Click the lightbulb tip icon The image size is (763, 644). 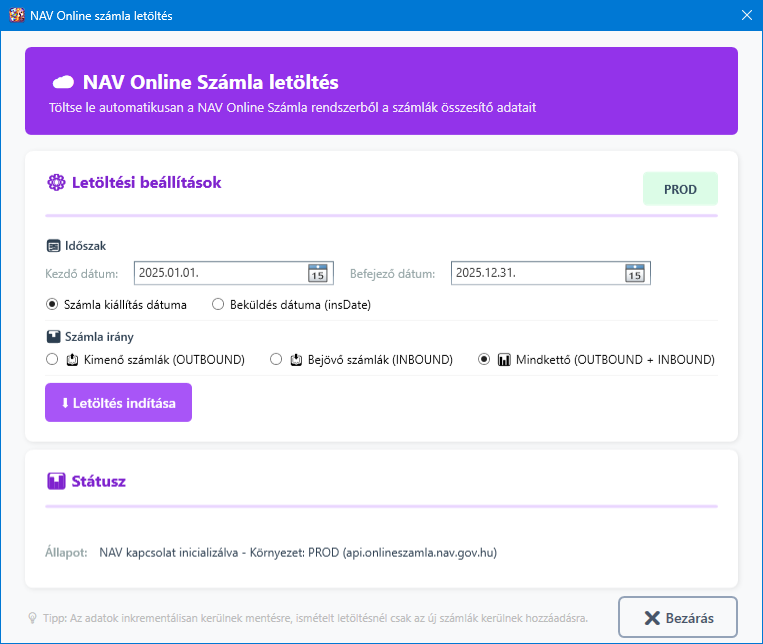click(x=33, y=617)
